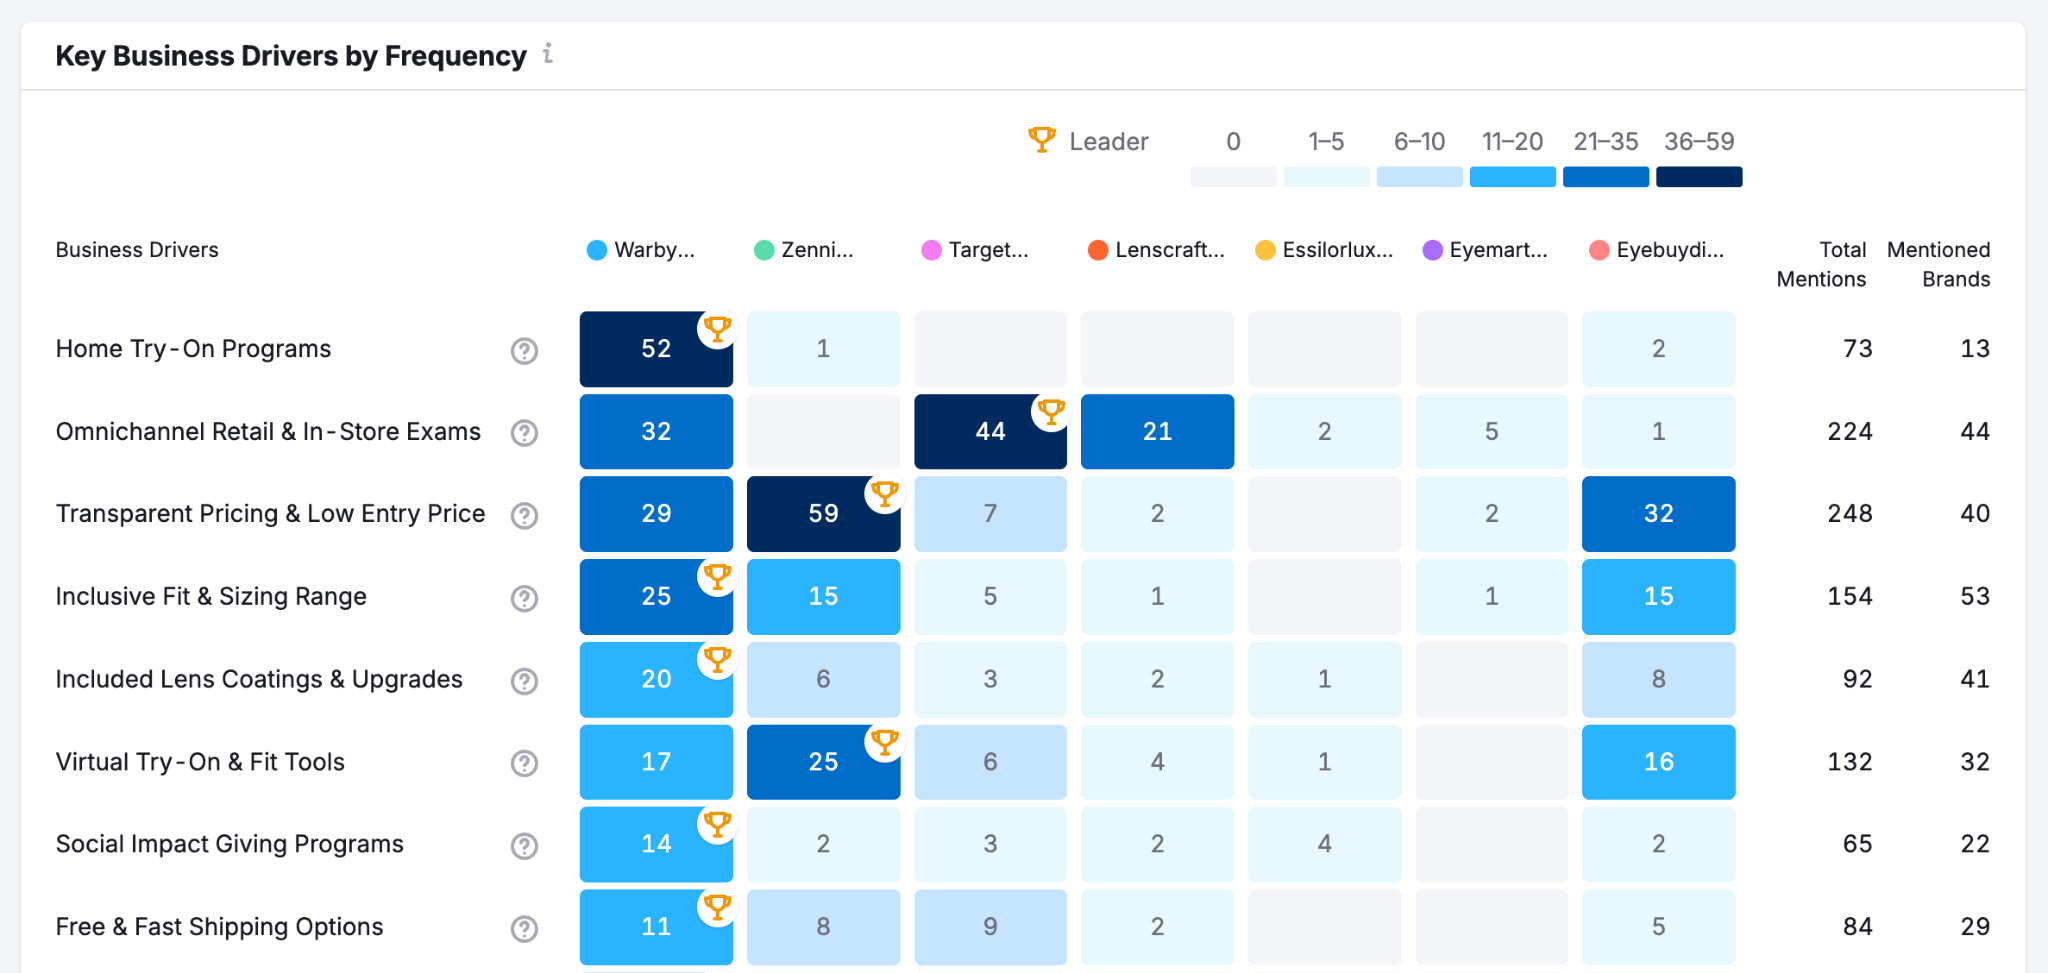Screen dimensions: 2048x973
Task: Open help for Free & Fast Shipping Options
Action: click(x=524, y=929)
